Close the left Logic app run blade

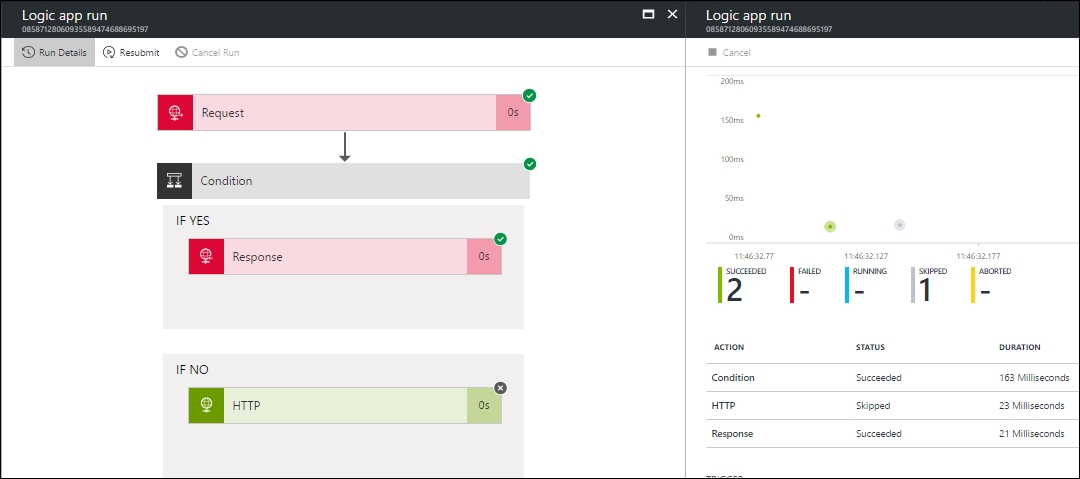pyautogui.click(x=672, y=14)
